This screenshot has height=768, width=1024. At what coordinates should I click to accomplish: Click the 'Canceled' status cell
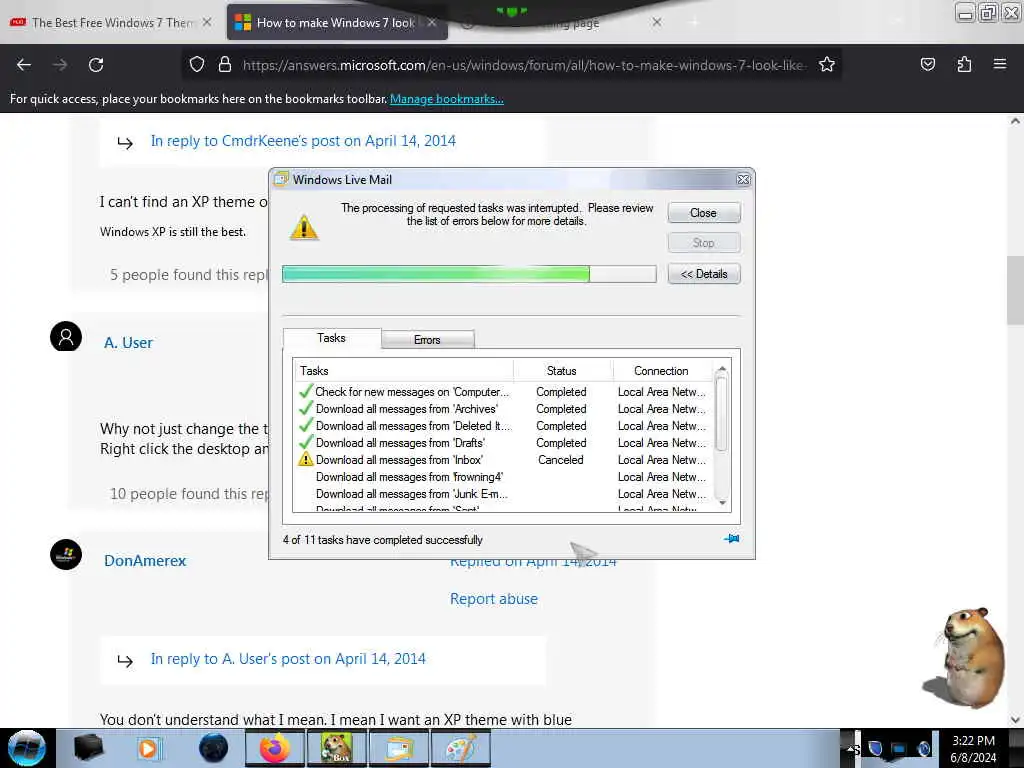coord(561,460)
